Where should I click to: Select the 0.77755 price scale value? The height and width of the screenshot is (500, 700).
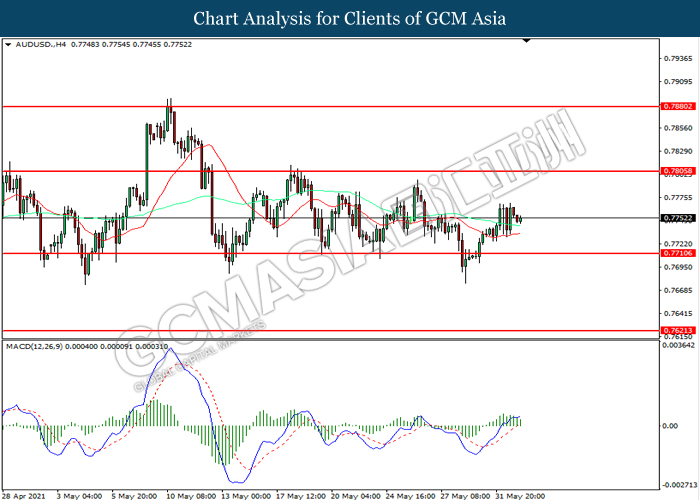(x=679, y=198)
